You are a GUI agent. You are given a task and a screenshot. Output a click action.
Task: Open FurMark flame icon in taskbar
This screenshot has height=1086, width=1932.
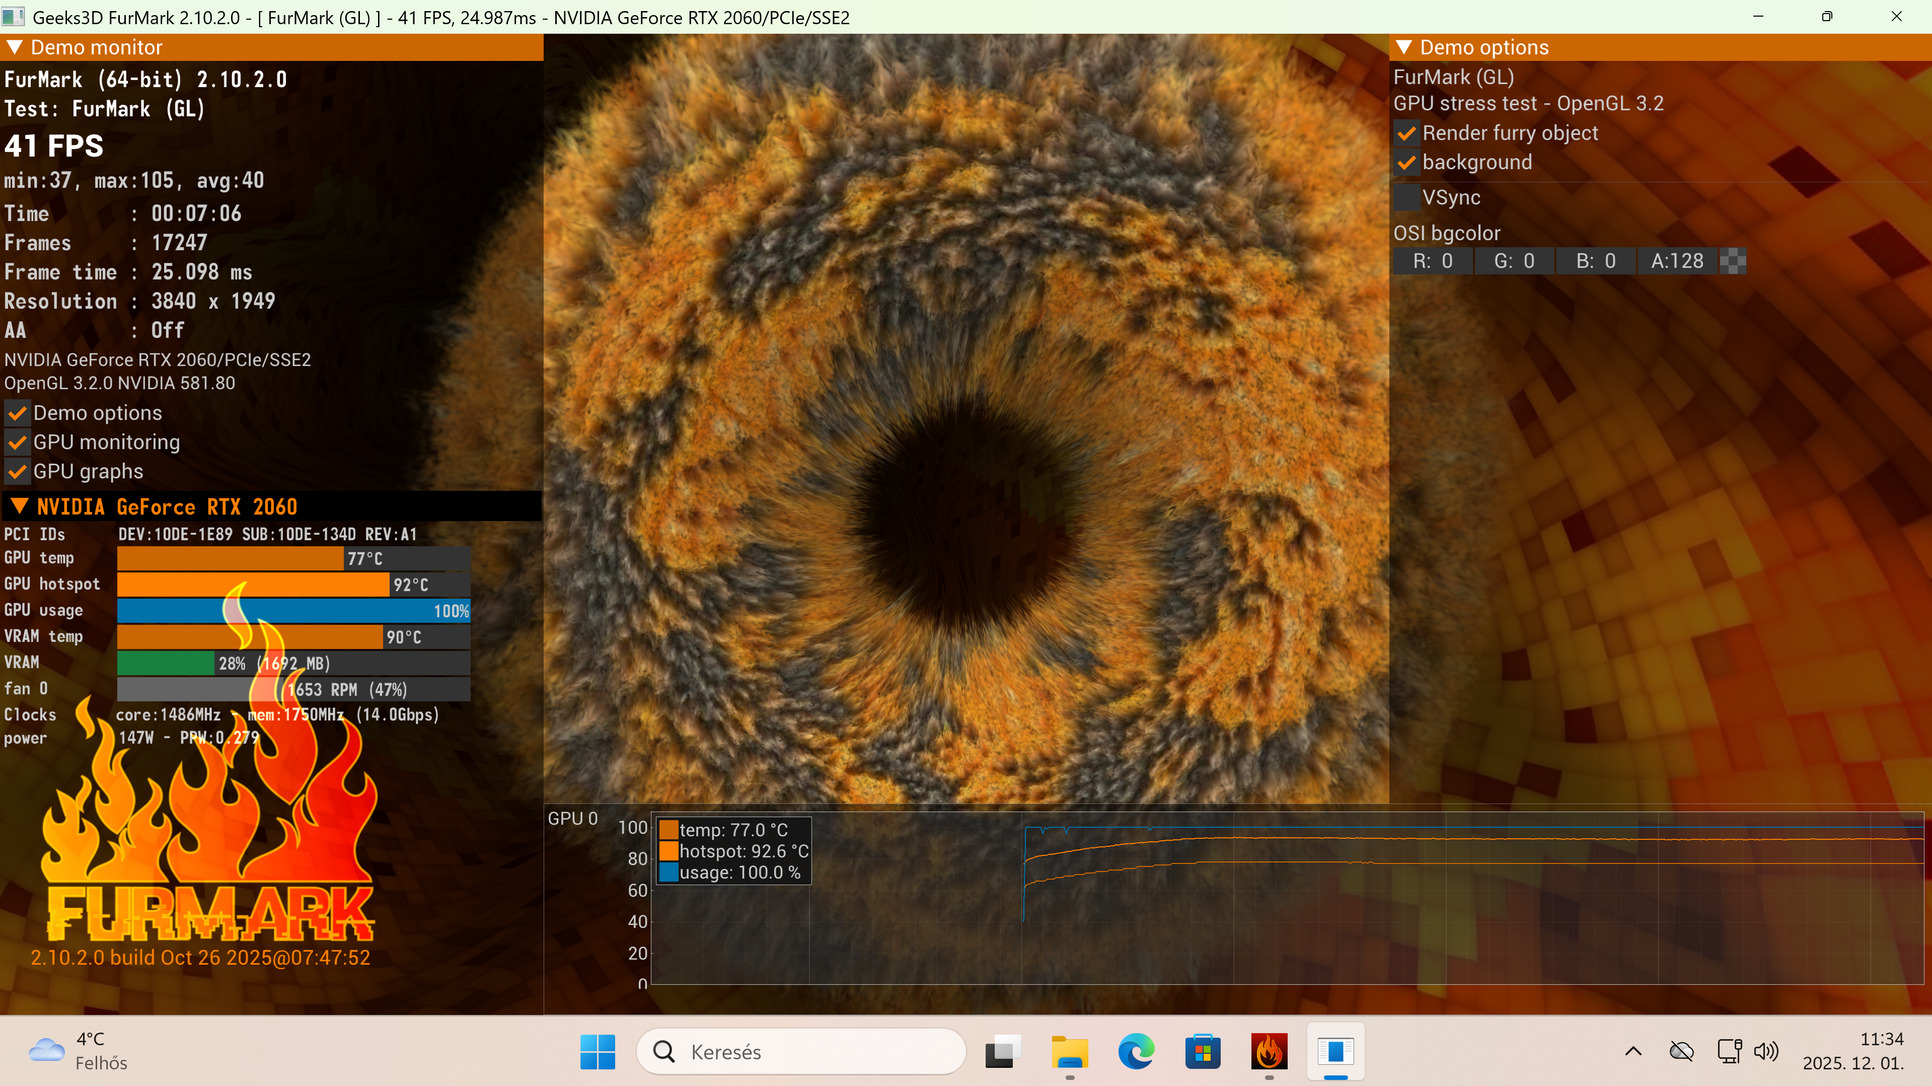1268,1052
